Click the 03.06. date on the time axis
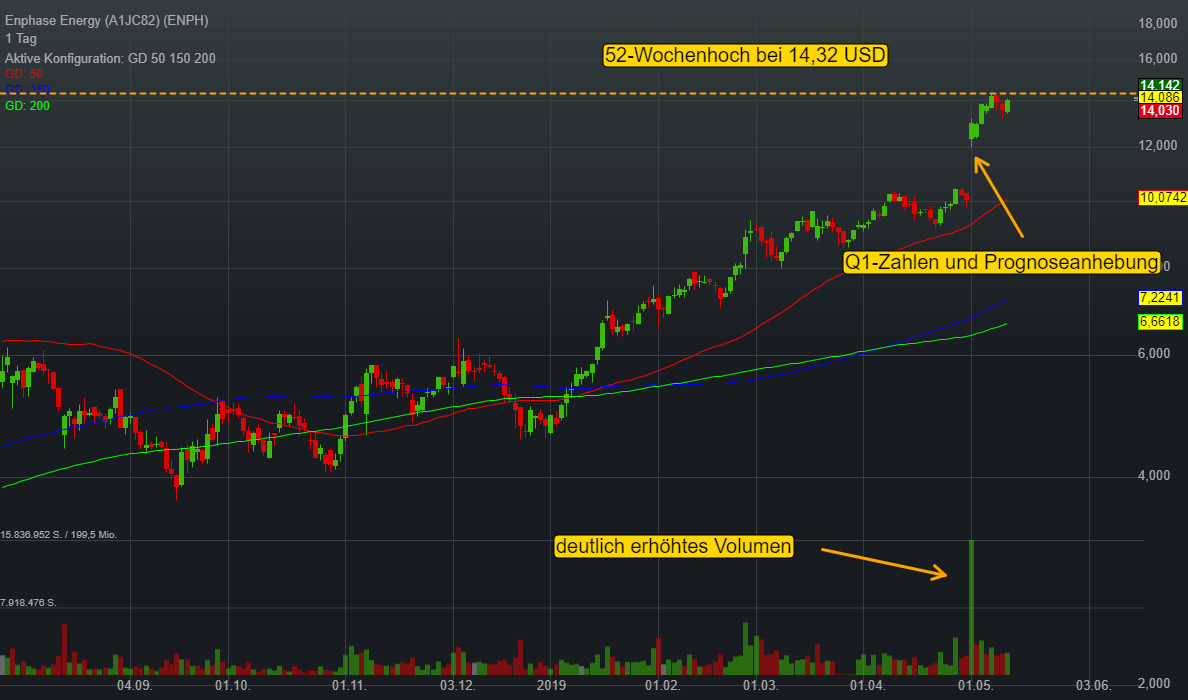The width and height of the screenshot is (1188, 700). (x=1094, y=686)
